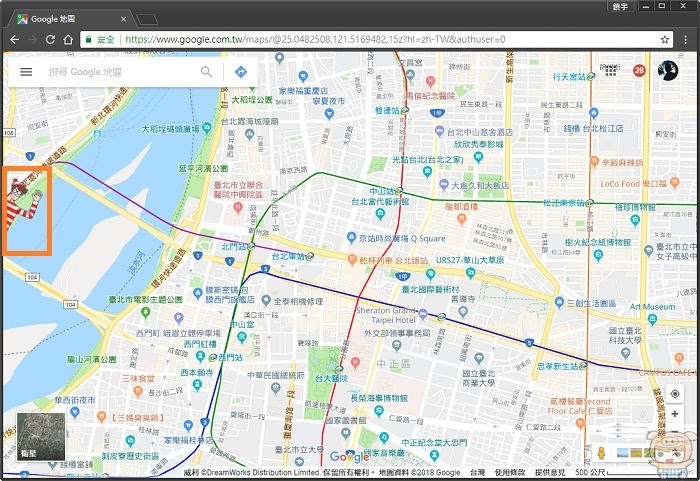Click the 乾杯列車 台北總站 restaurant pin
Screen dimensions: 700x481
[352, 259]
